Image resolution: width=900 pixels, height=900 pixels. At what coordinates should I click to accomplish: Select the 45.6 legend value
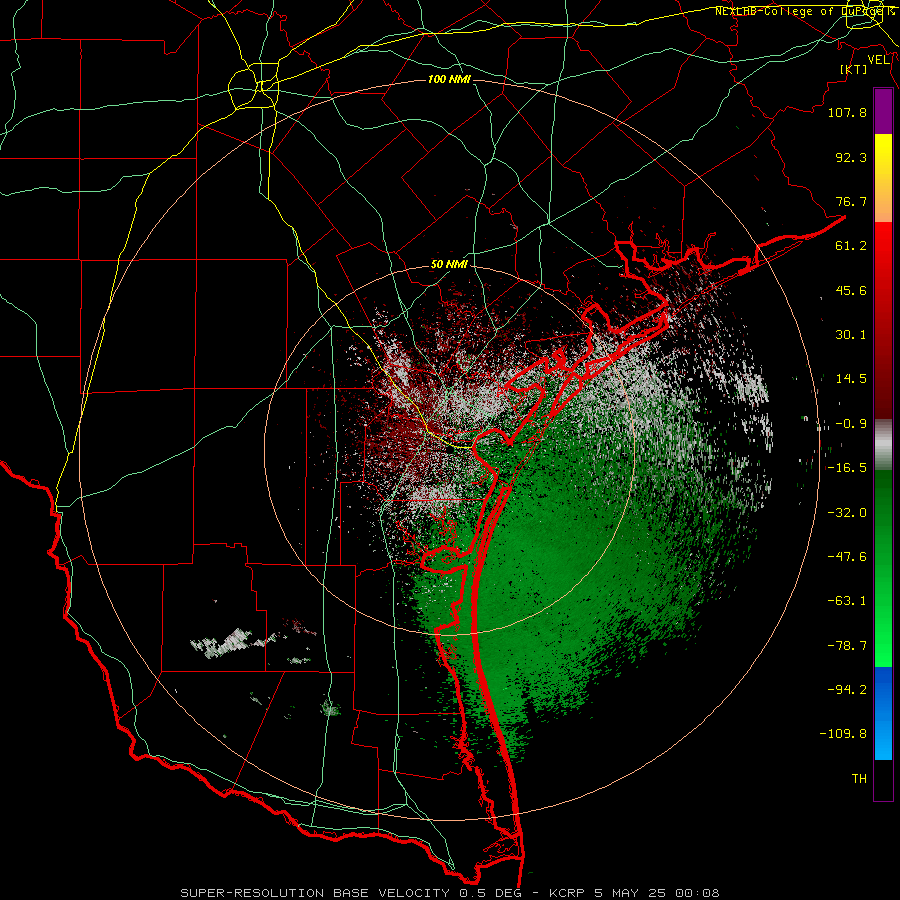point(851,290)
